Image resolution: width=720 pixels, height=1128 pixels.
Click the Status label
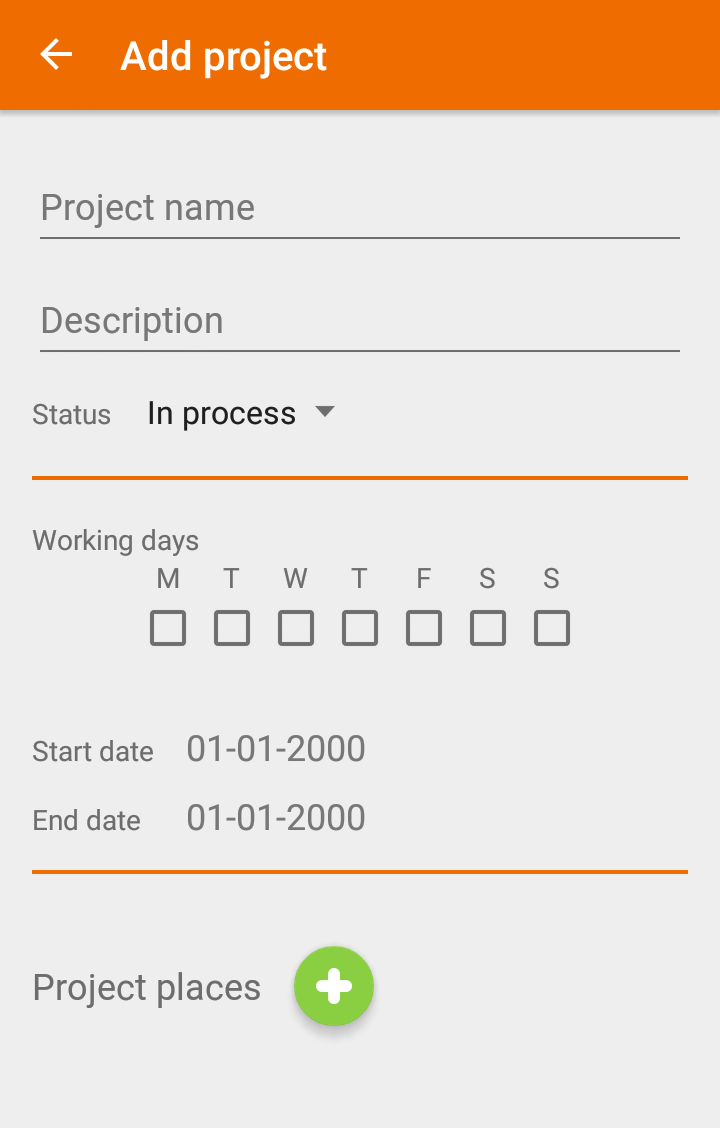(x=71, y=414)
